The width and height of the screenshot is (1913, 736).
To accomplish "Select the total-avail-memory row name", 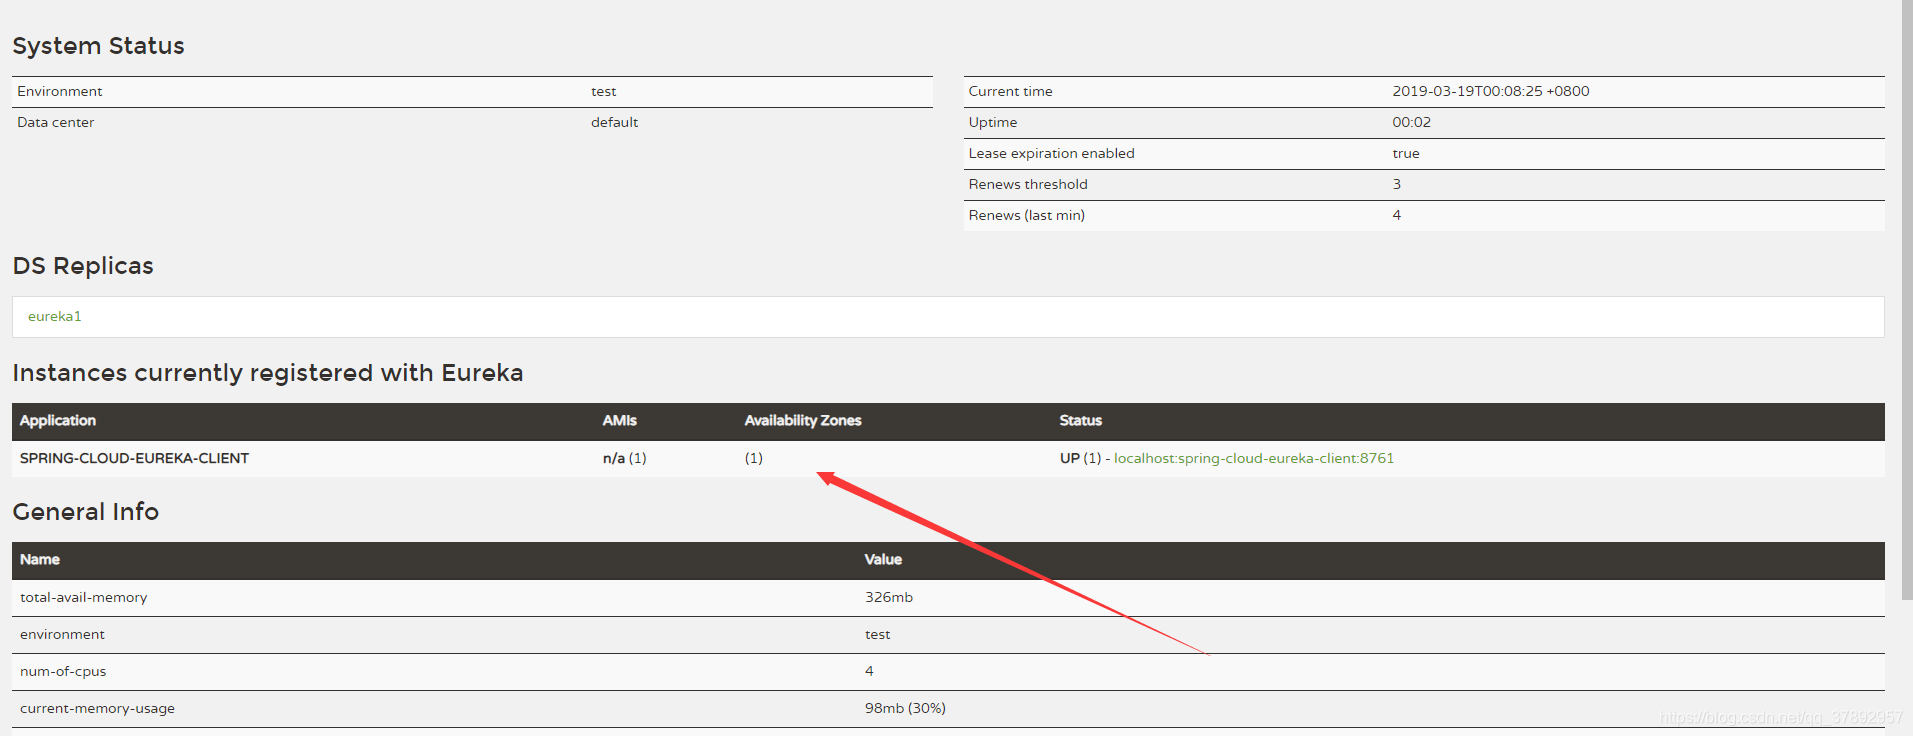I will coord(83,597).
